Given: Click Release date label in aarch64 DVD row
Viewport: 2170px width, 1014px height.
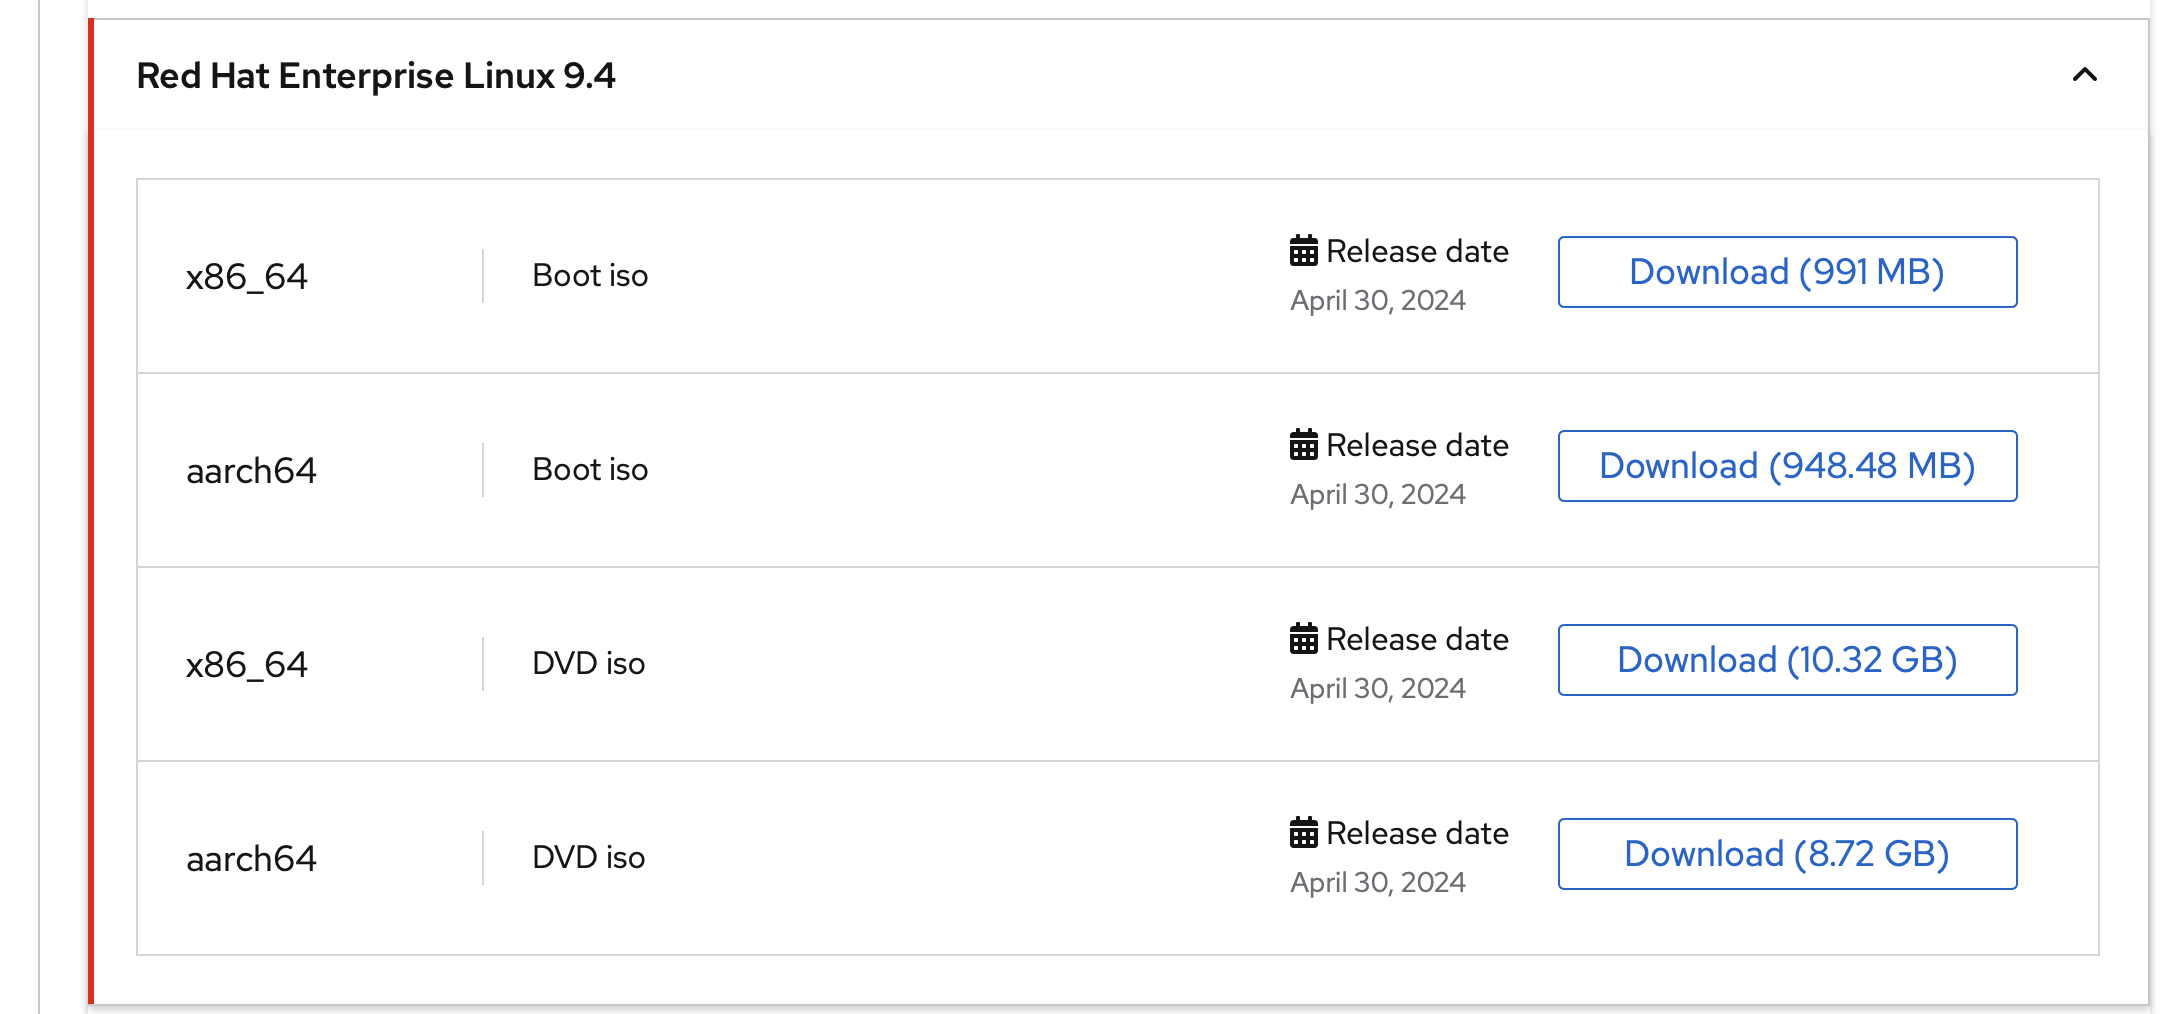Looking at the screenshot, I should click(1417, 834).
